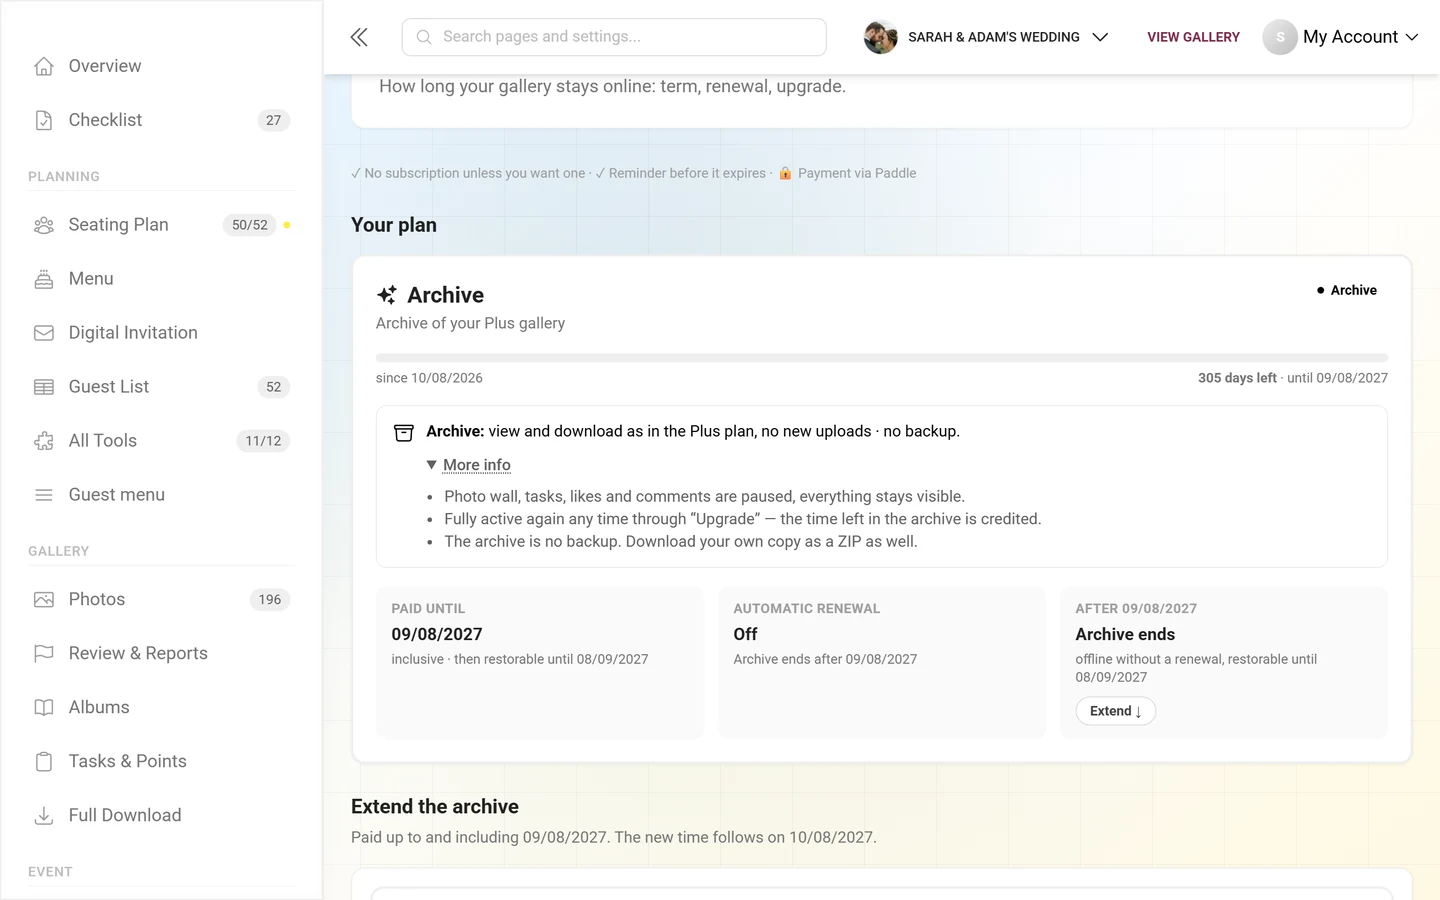Click the archive box icon
Screen dimensions: 1440x900
point(404,432)
